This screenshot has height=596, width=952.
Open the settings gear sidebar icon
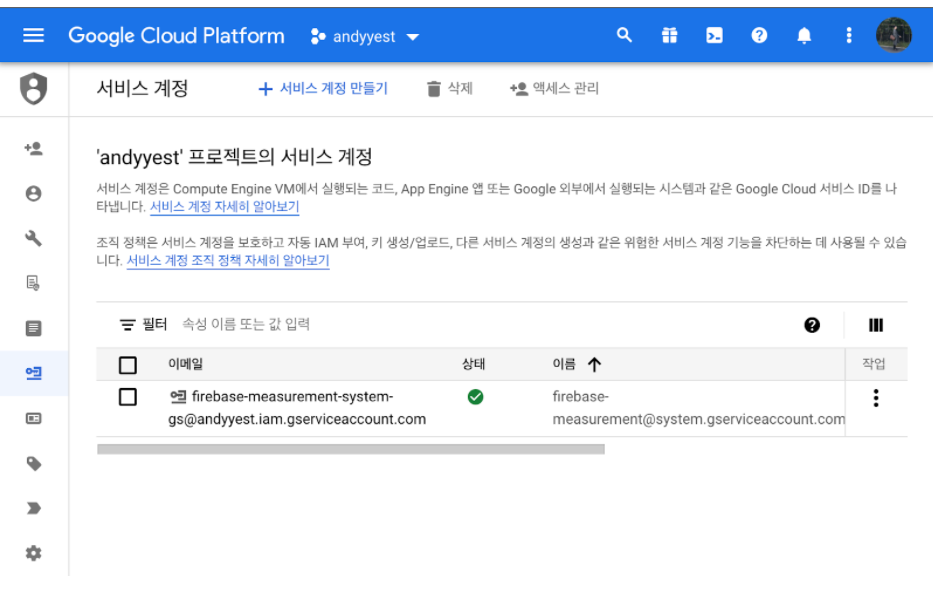pos(33,553)
